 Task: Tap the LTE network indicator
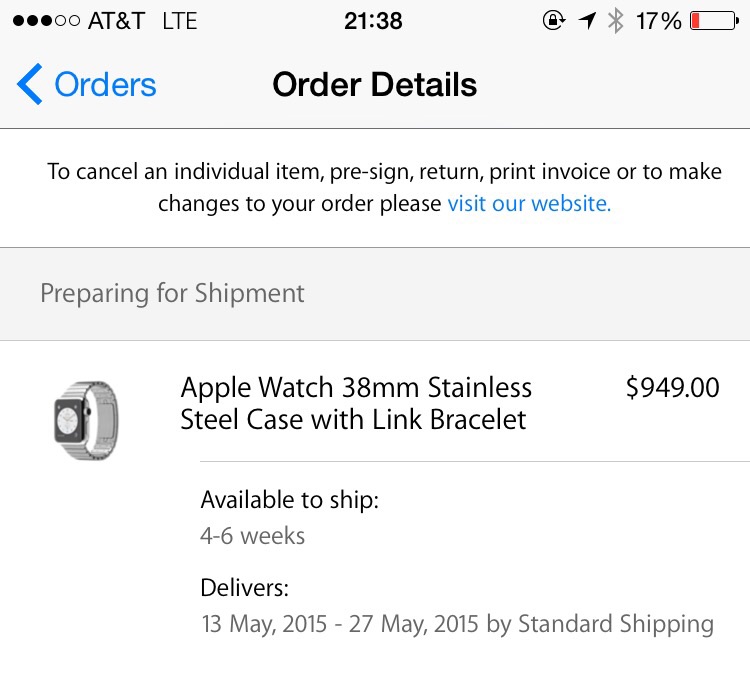(x=181, y=21)
